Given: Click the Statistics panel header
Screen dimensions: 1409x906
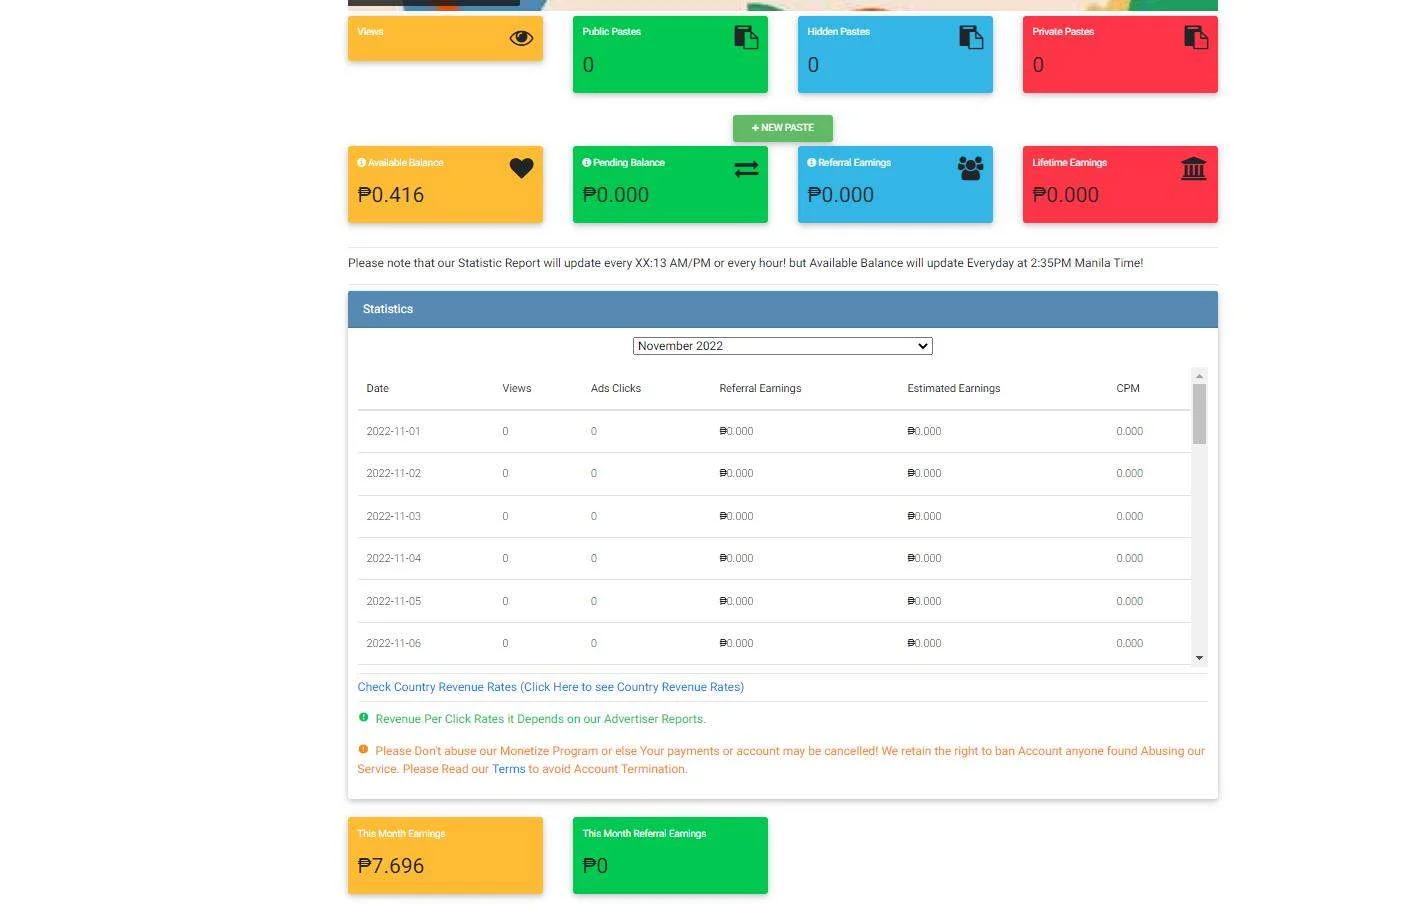Looking at the screenshot, I should click(x=783, y=309).
